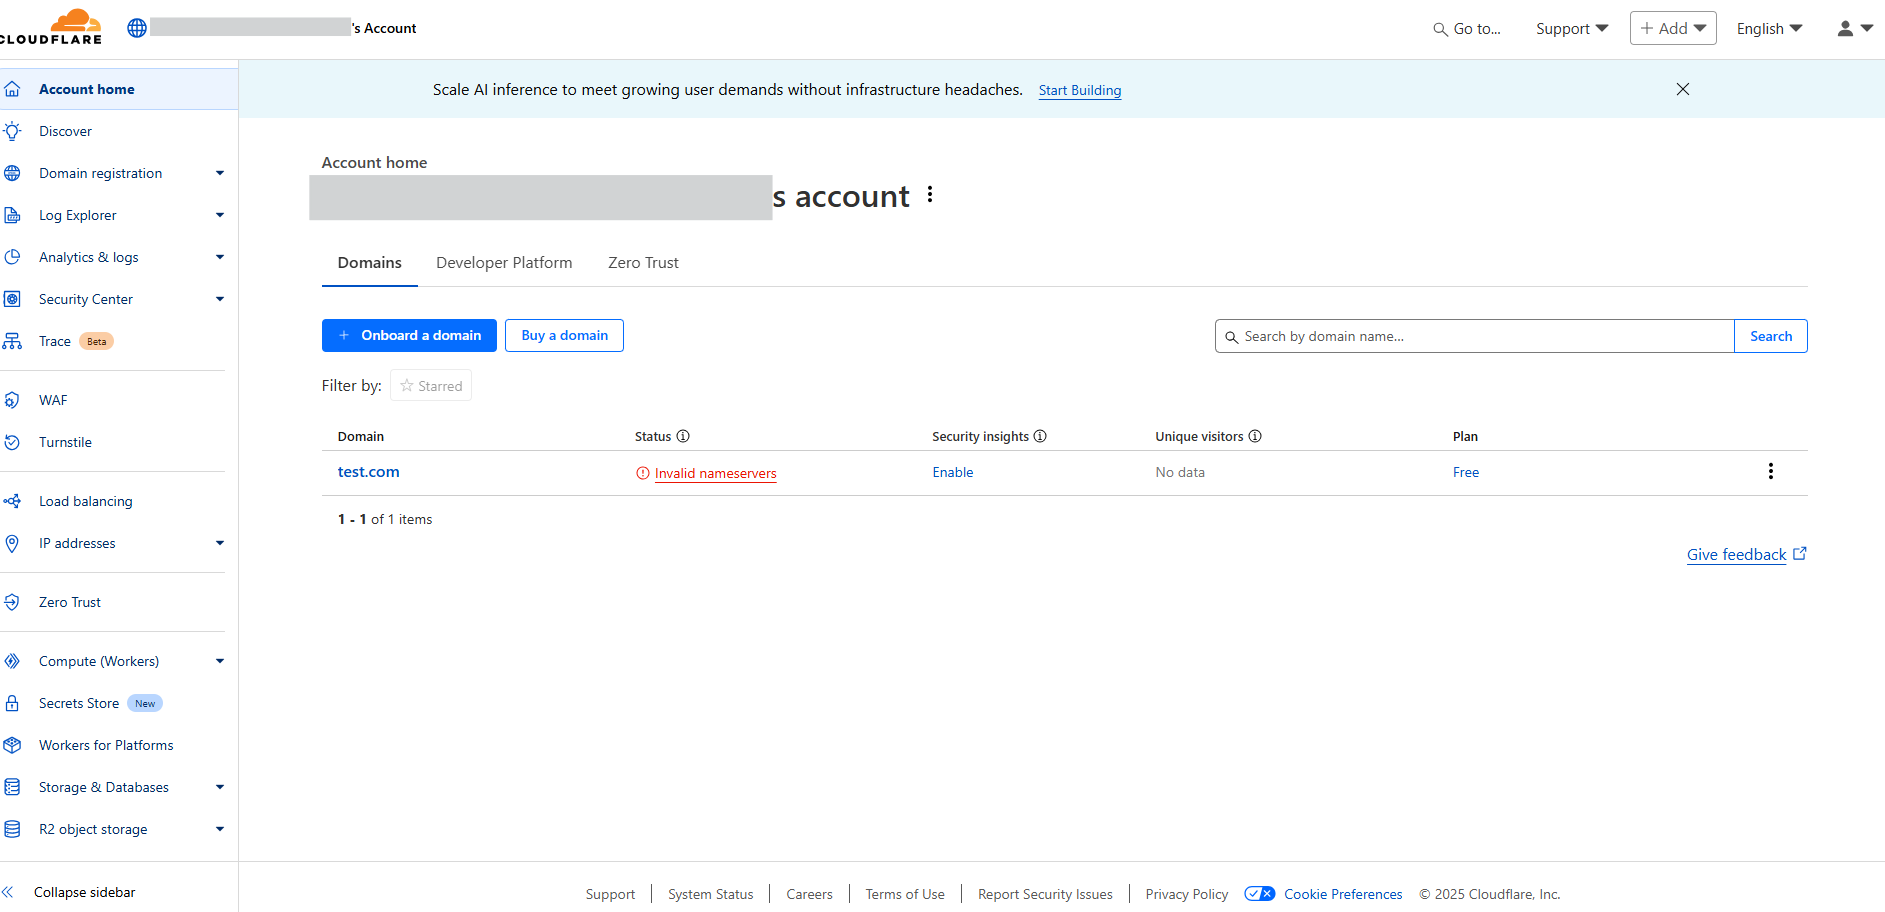This screenshot has width=1885, height=912.
Task: Click Buy a domain button
Action: (x=564, y=335)
